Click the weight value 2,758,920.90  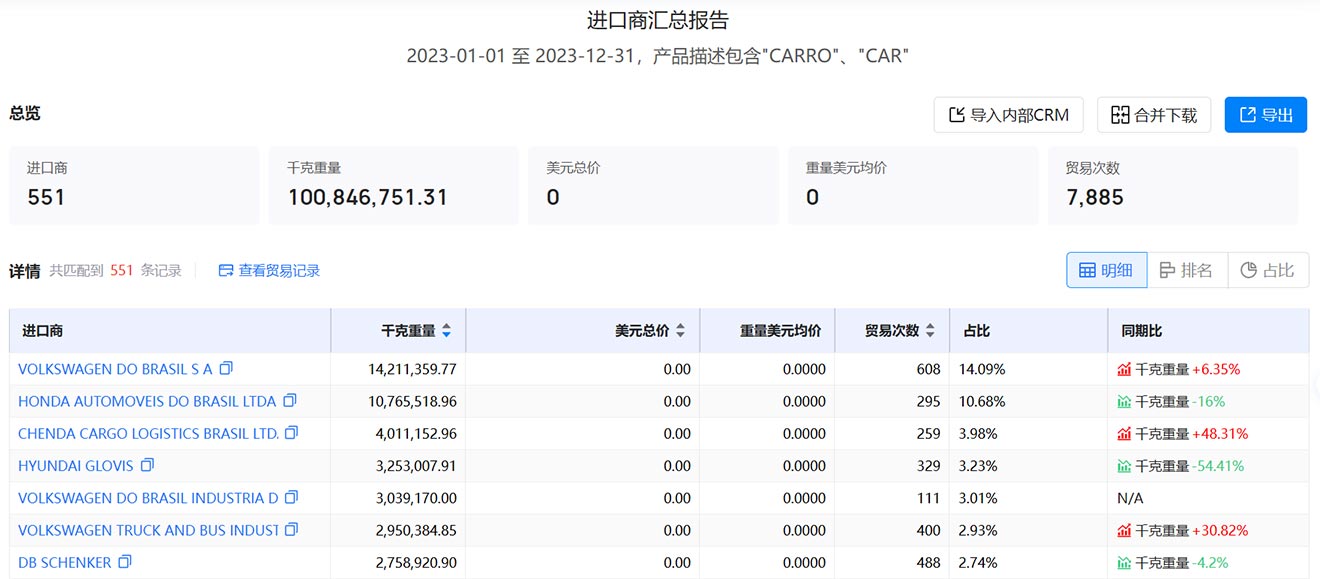416,562
